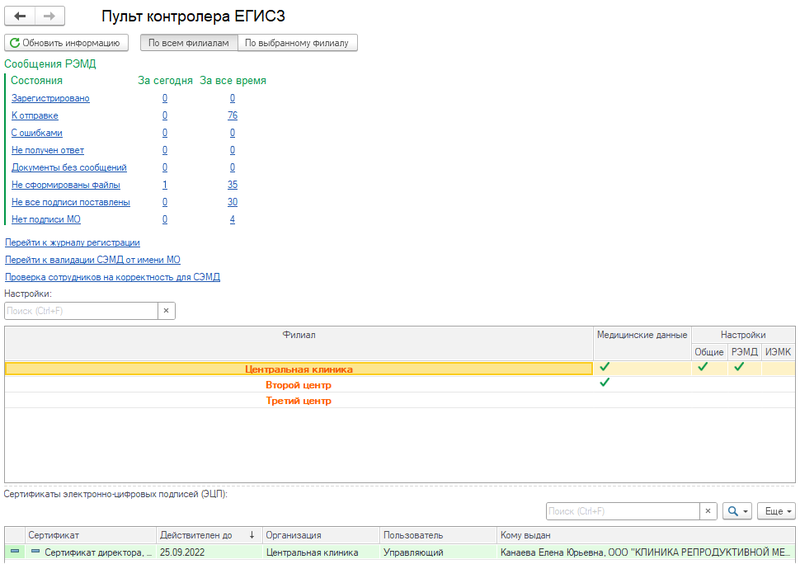Click the Пользователь column header
Screen dimensions: 800x564
(438, 535)
